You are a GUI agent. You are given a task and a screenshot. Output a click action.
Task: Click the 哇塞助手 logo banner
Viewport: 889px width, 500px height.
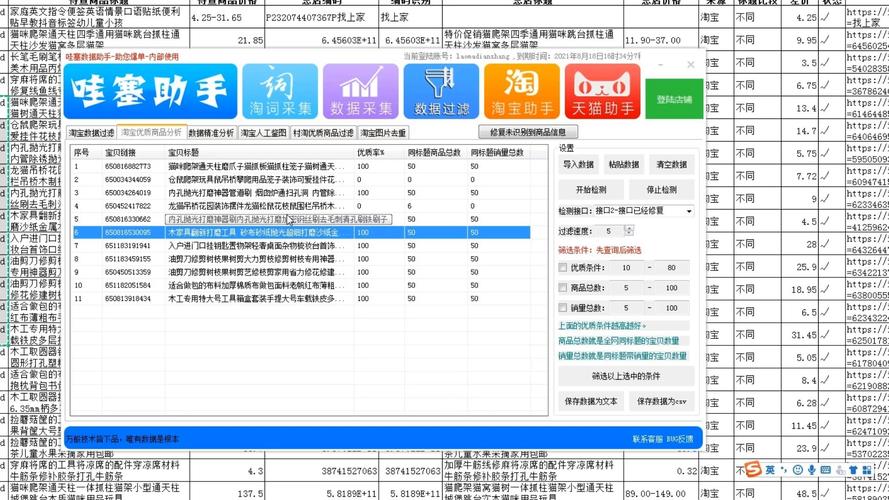click(x=150, y=91)
